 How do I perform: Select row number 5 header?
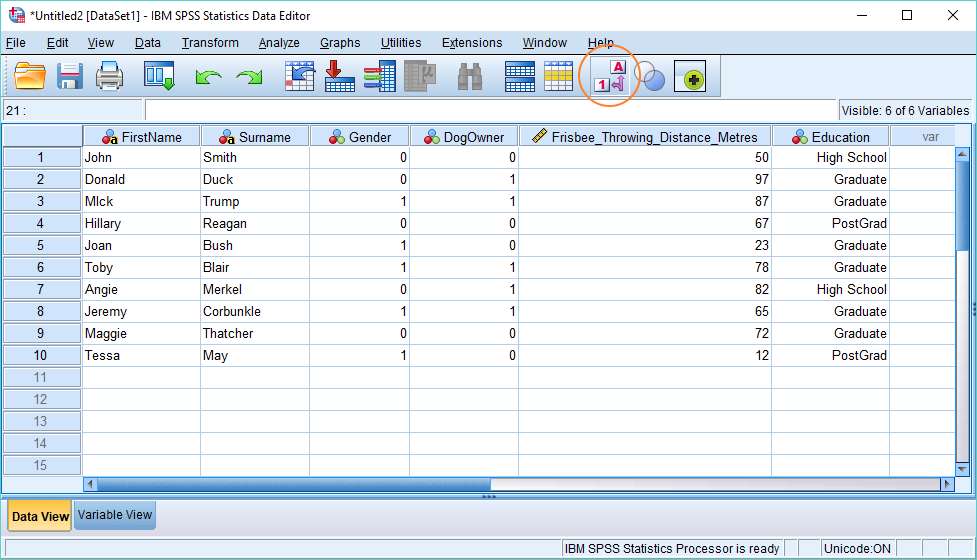coord(42,245)
